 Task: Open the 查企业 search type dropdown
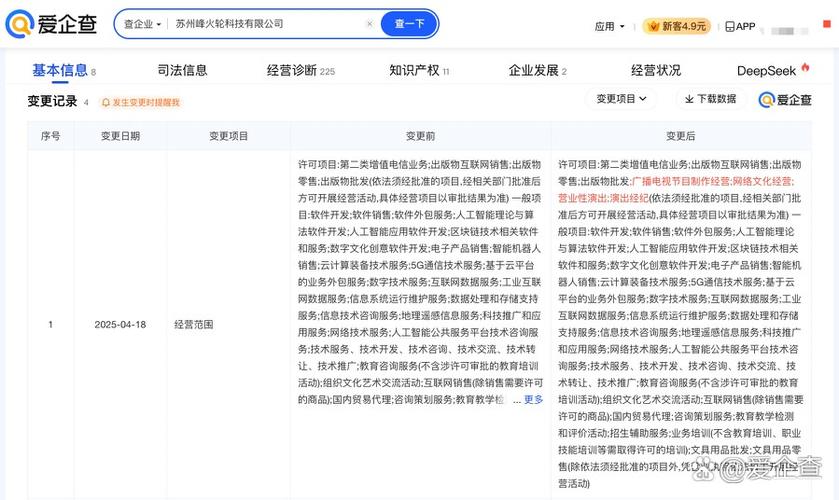pyautogui.click(x=142, y=24)
